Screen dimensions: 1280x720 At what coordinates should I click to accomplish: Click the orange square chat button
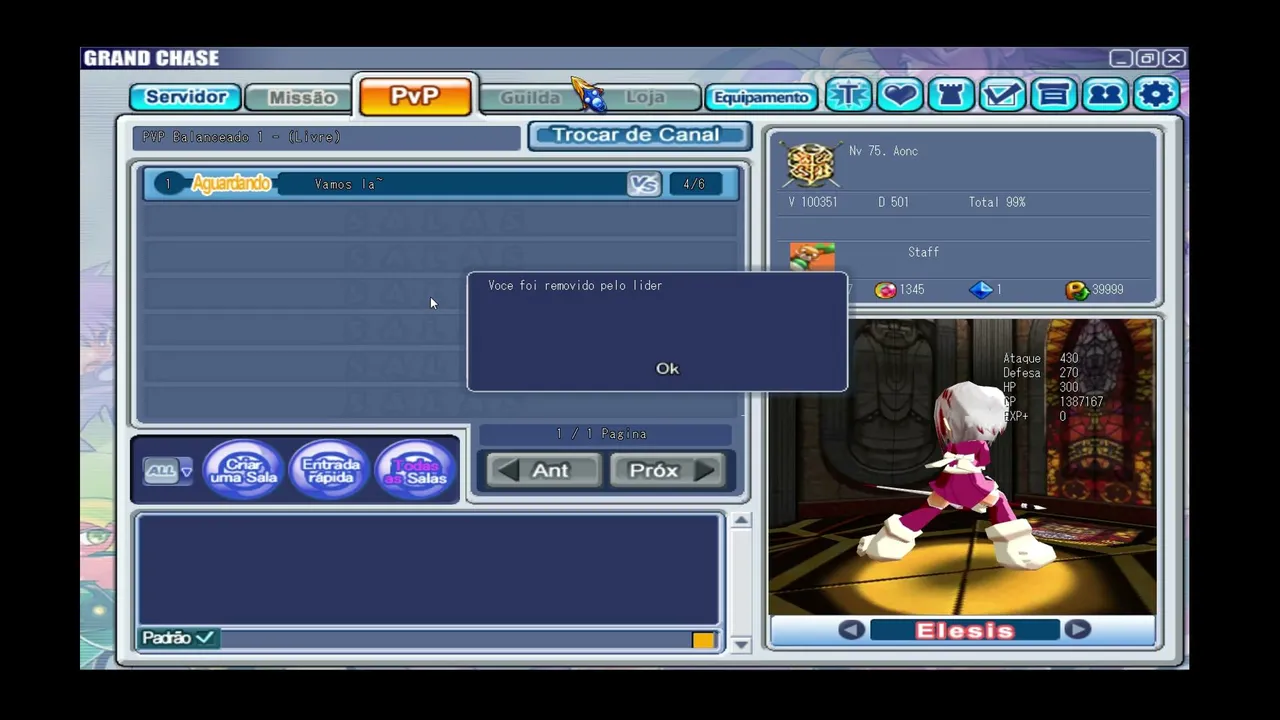[703, 640]
